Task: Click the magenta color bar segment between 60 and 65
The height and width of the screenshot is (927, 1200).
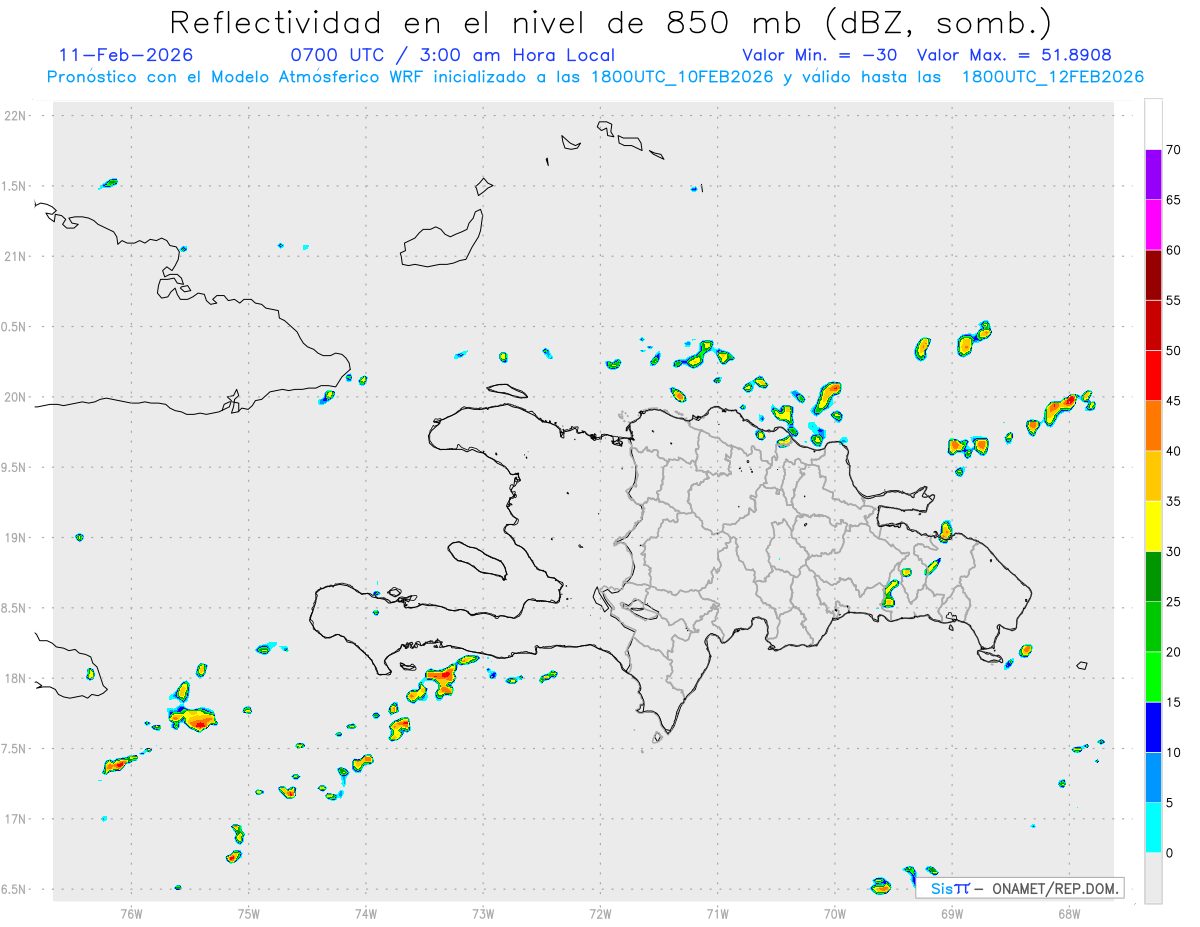Action: pyautogui.click(x=1153, y=225)
